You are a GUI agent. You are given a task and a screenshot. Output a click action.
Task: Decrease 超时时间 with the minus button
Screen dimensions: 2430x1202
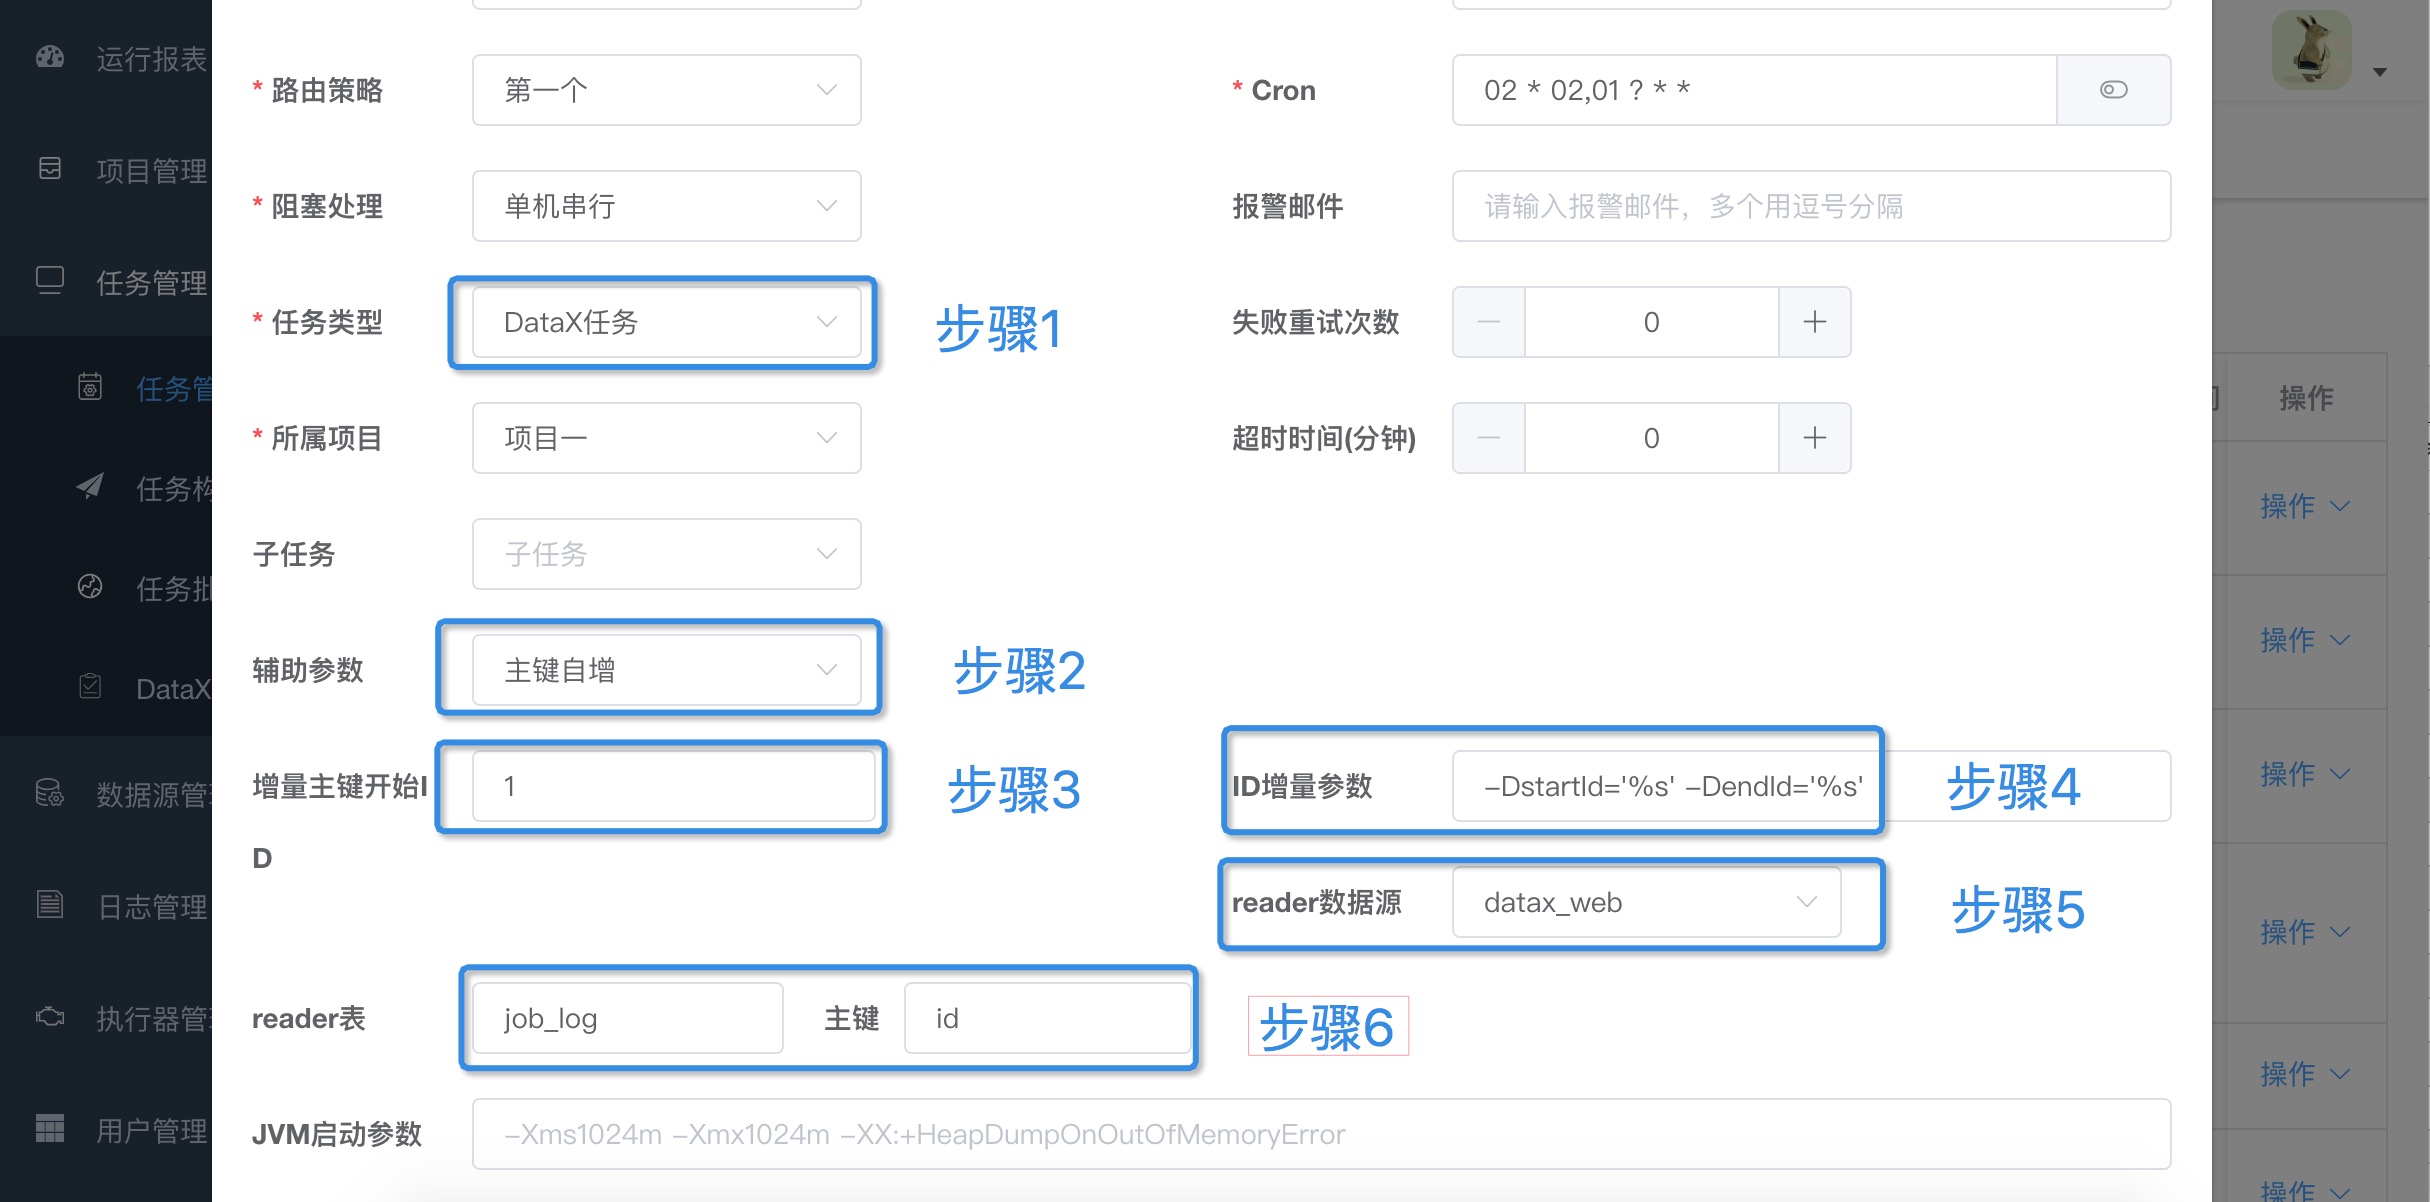coord(1489,438)
